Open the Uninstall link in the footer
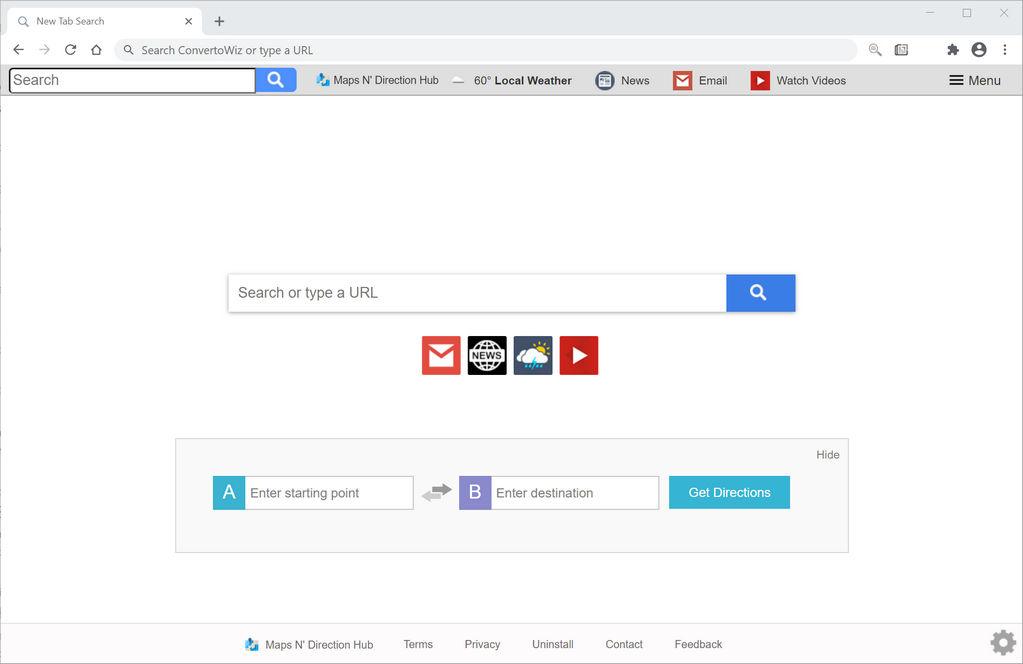Image resolution: width=1023 pixels, height=664 pixels. [x=552, y=644]
